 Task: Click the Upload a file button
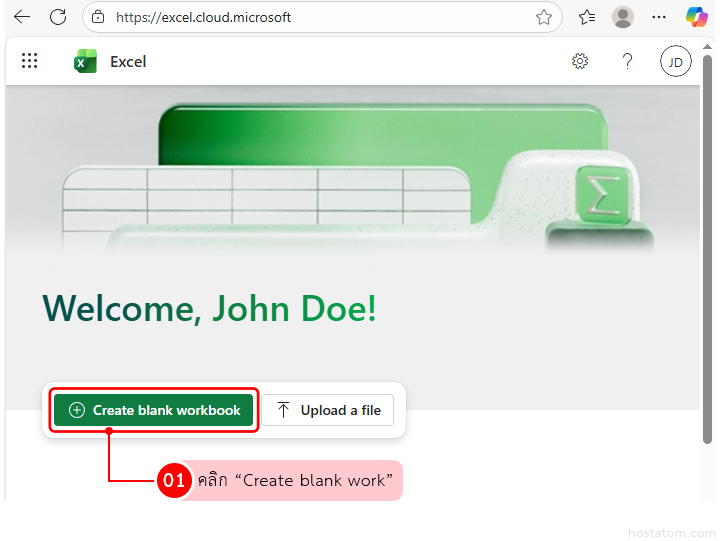pos(327,410)
